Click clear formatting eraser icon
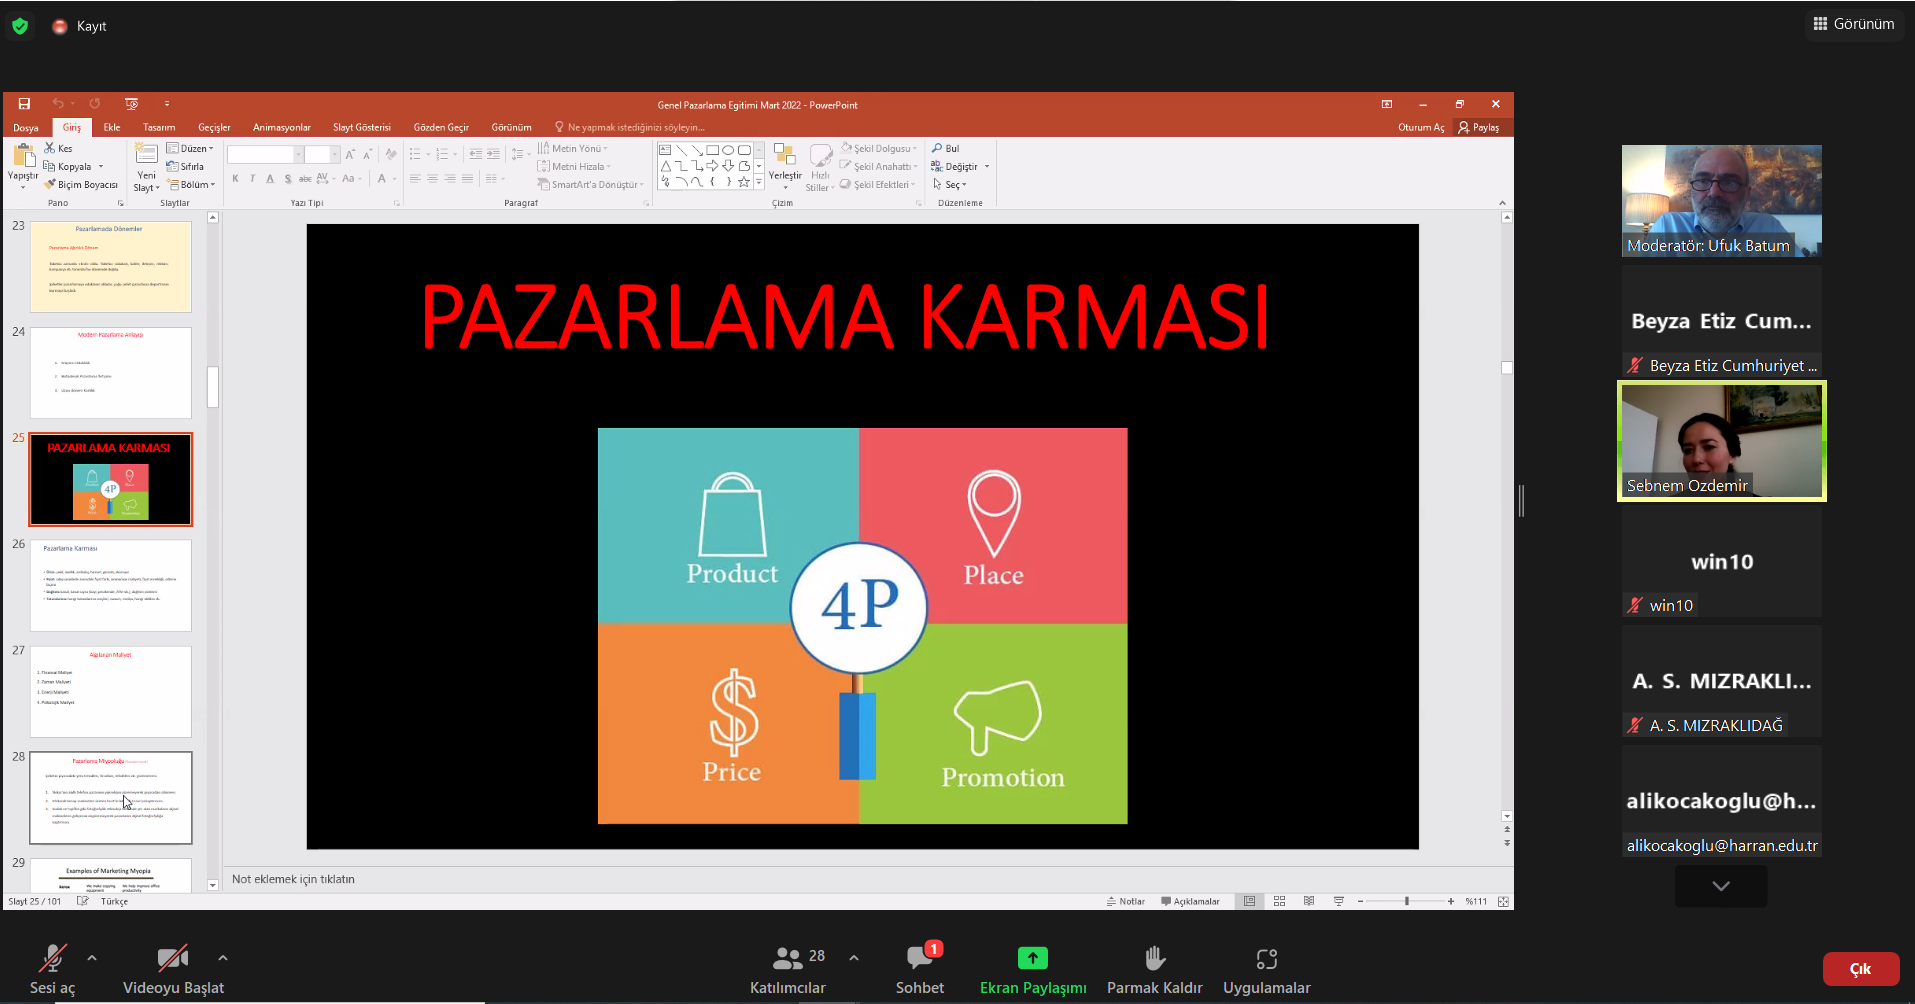The image size is (1915, 1004). coord(391,154)
